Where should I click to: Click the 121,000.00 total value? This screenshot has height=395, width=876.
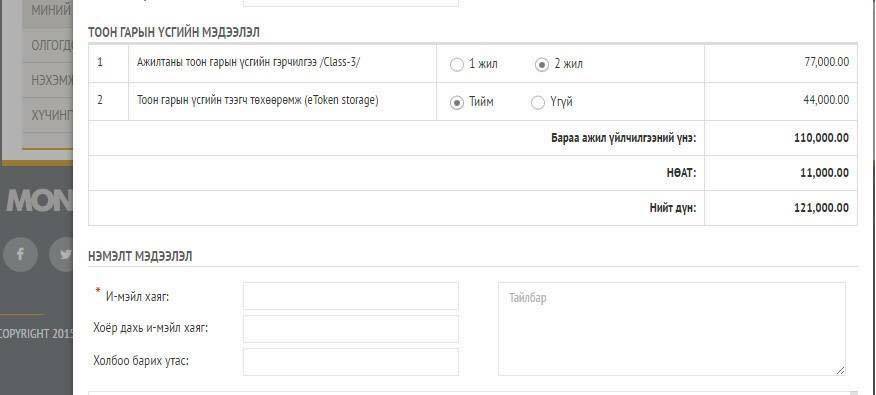point(821,208)
